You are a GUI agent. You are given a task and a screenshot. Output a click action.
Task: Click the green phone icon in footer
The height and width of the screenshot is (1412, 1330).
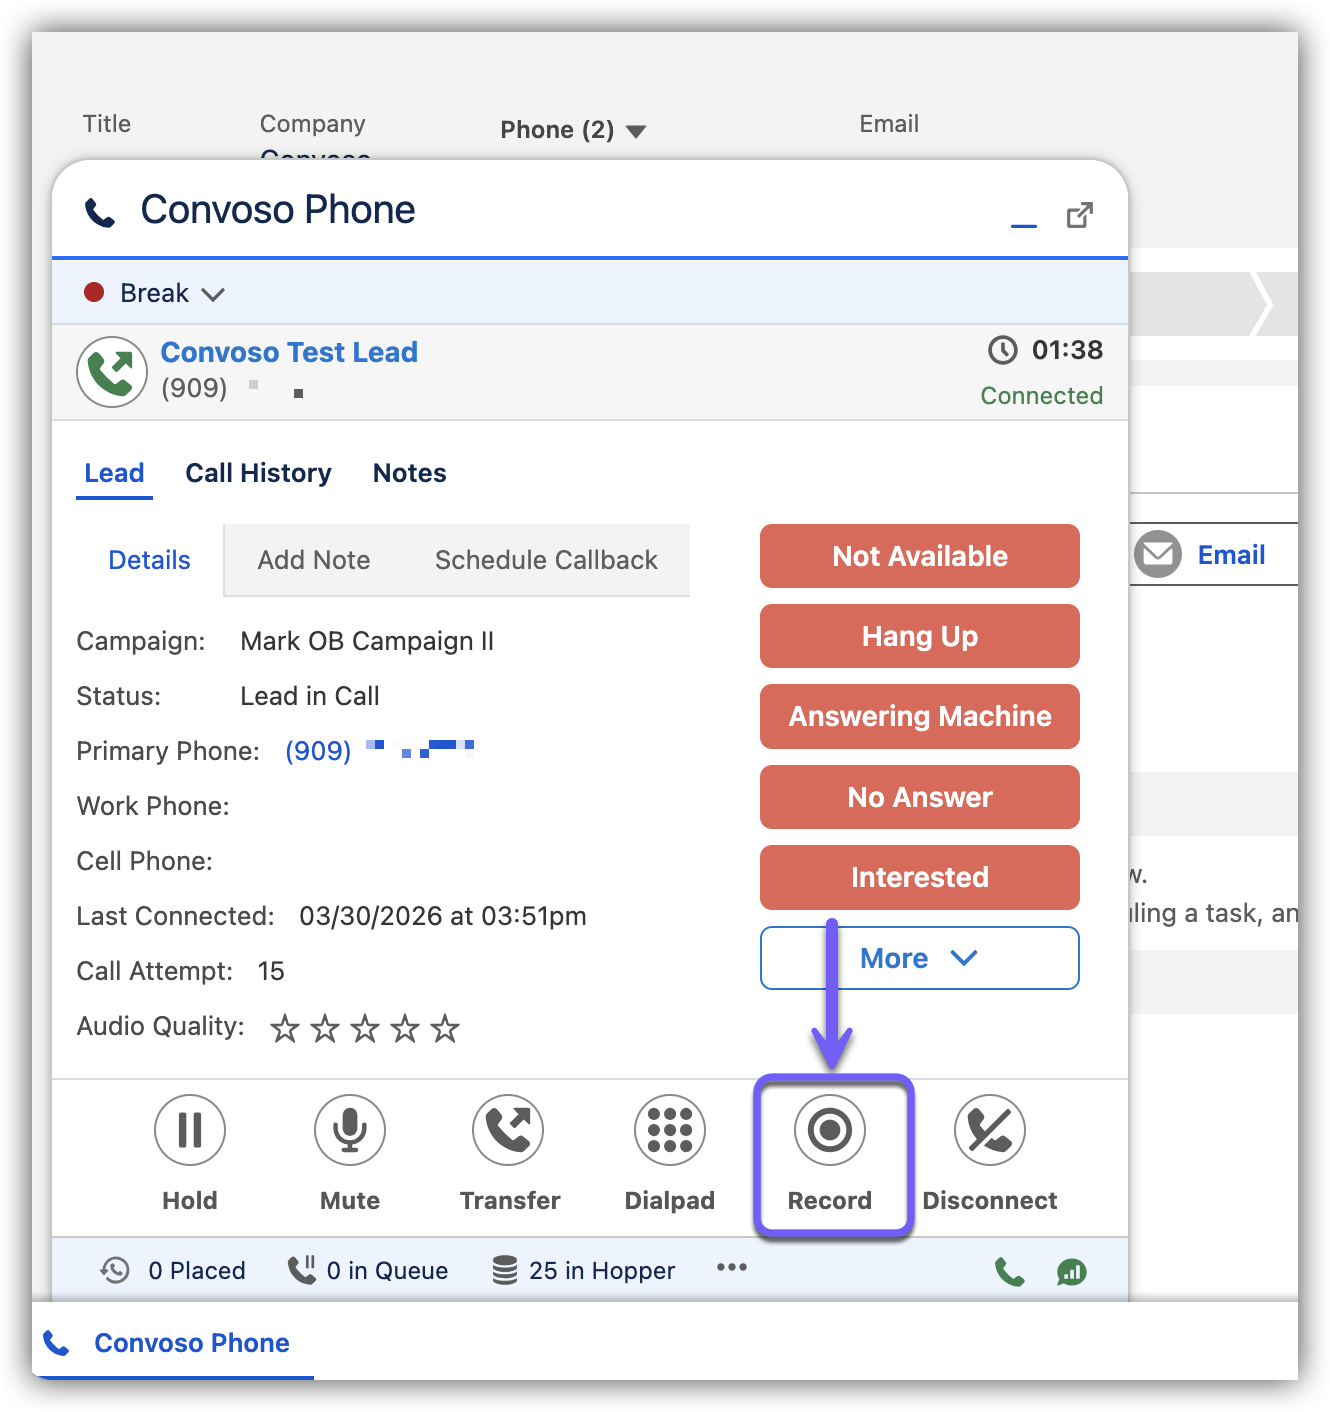pyautogui.click(x=1010, y=1272)
